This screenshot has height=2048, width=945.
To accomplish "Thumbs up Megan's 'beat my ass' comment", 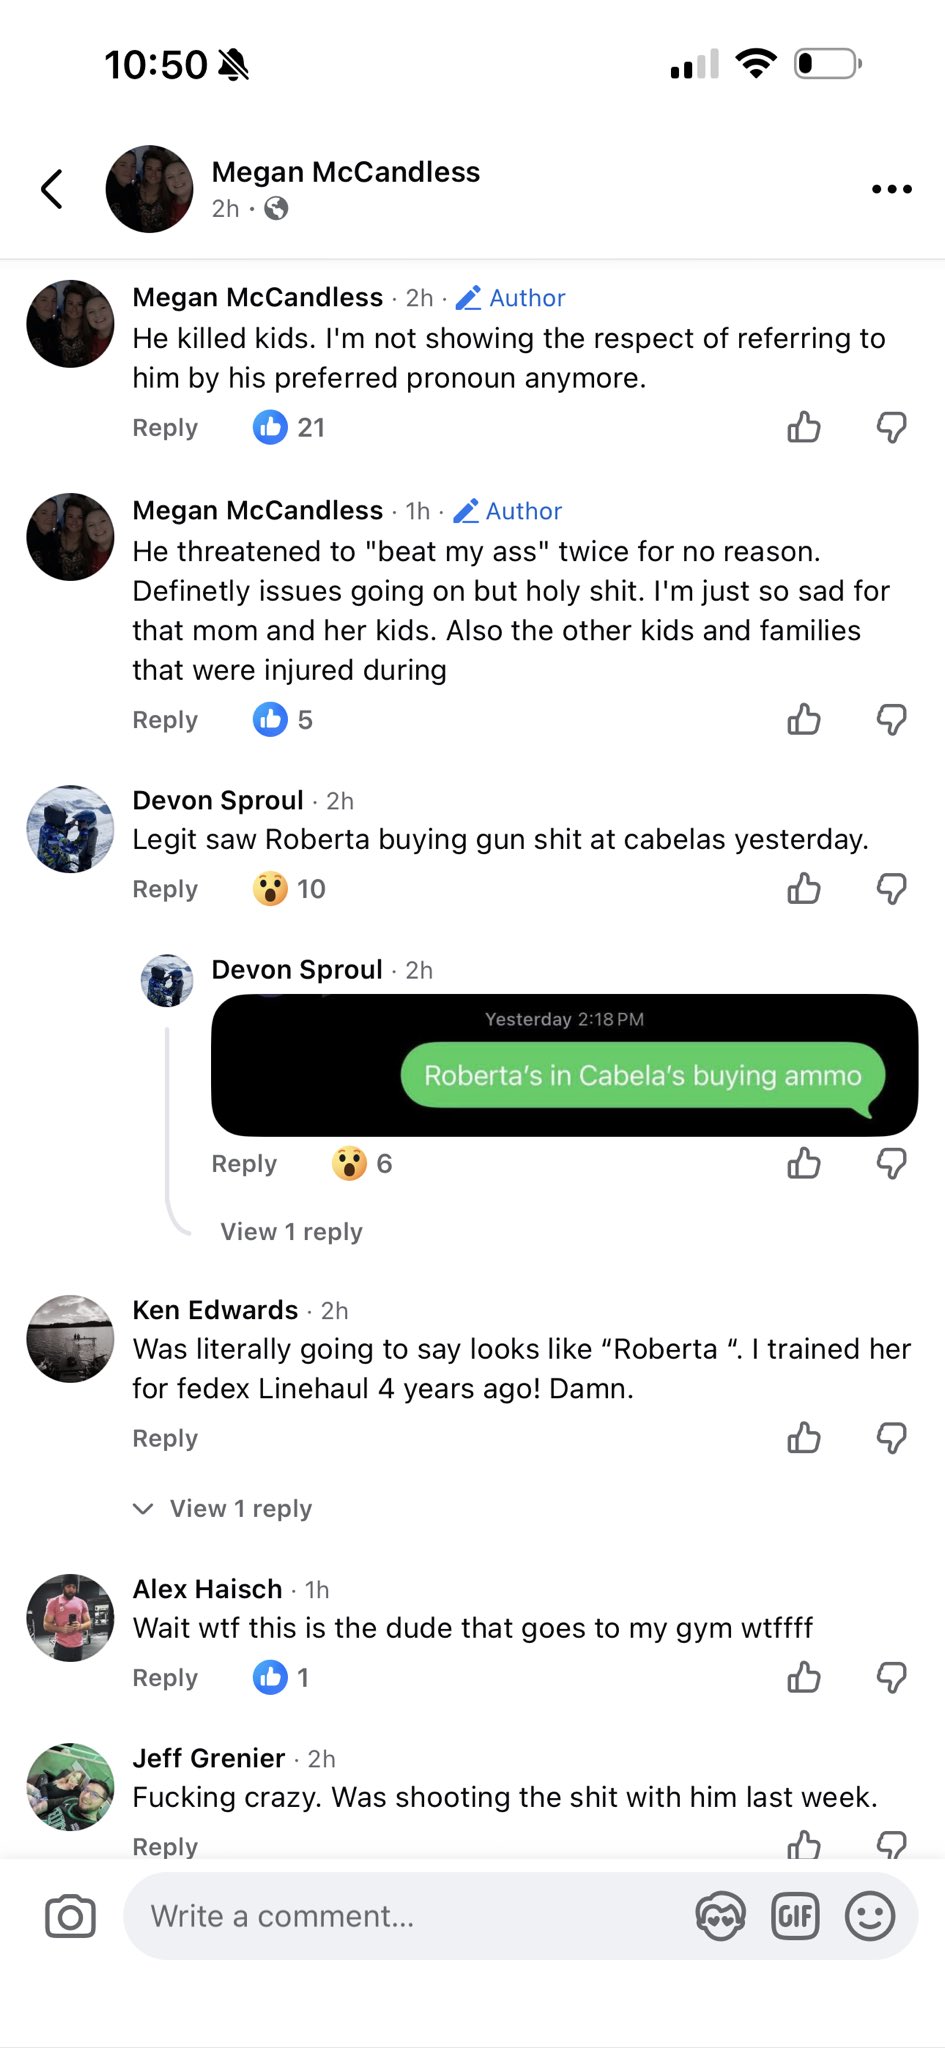I will click(x=804, y=720).
